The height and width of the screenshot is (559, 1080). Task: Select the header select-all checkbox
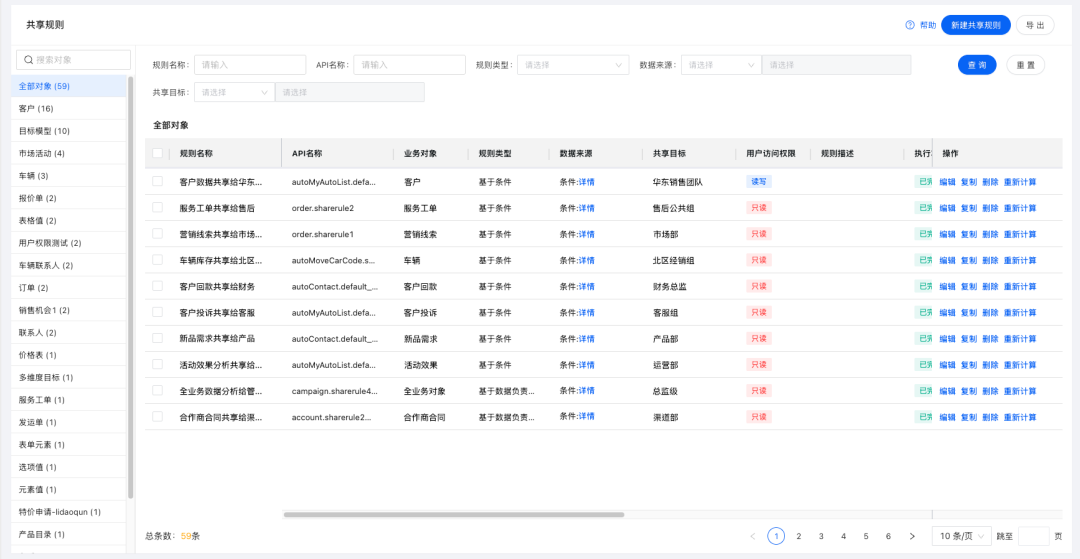[x=157, y=153]
